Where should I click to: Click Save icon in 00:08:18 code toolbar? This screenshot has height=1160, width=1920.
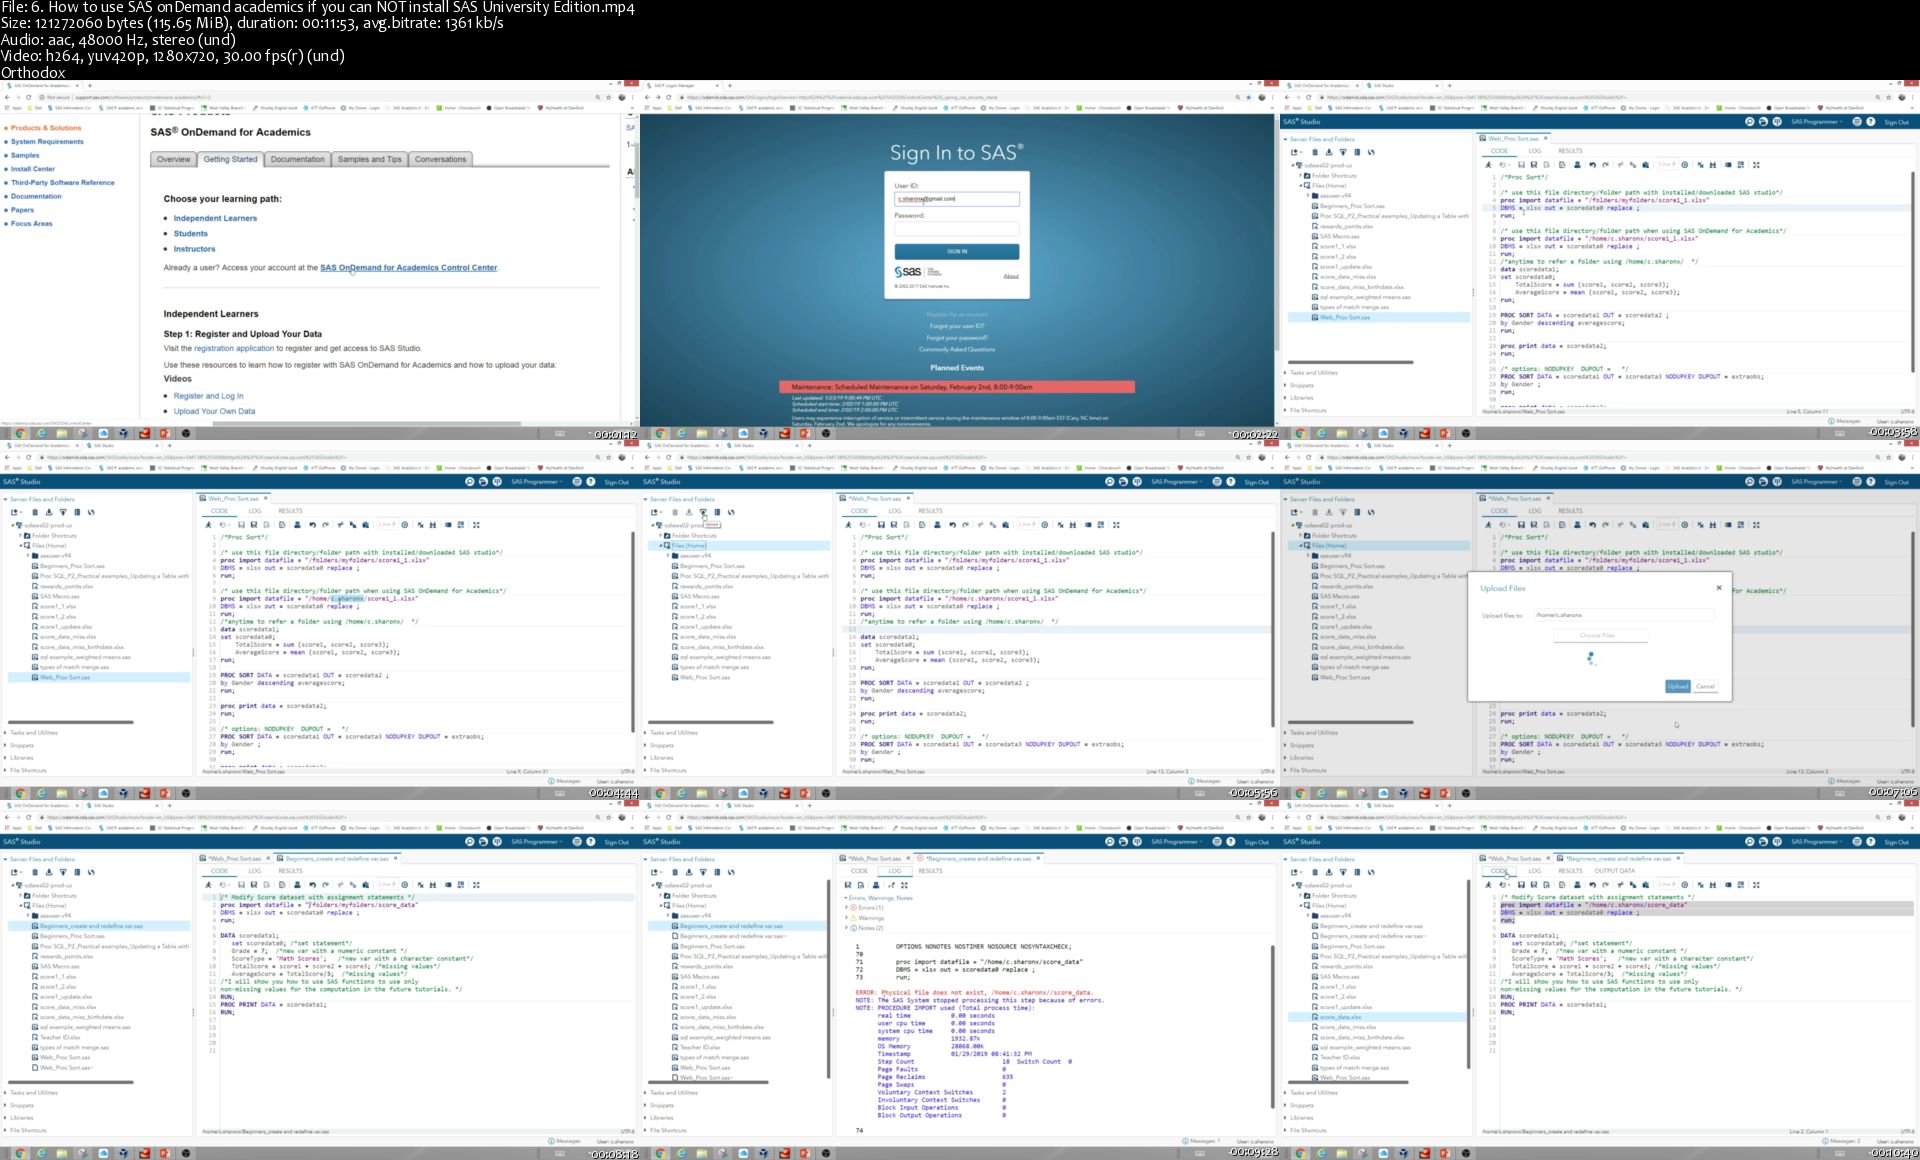pyautogui.click(x=240, y=885)
